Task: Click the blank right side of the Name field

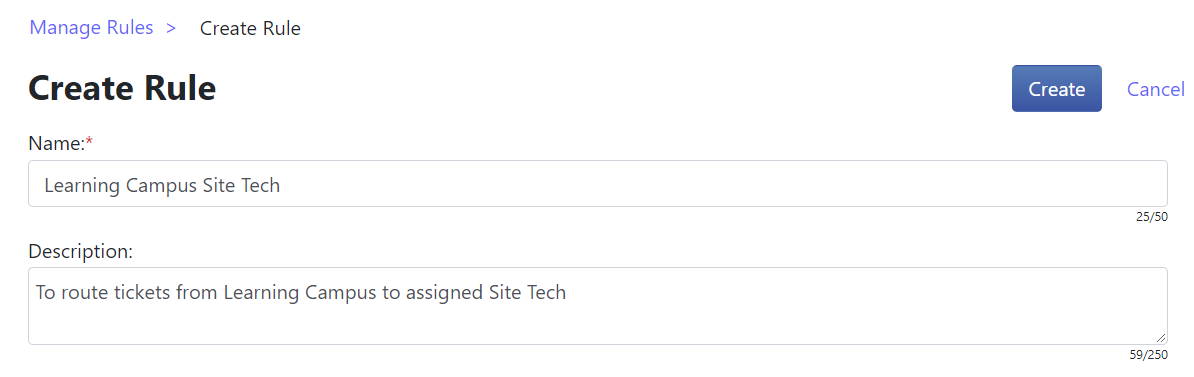Action: [723, 184]
